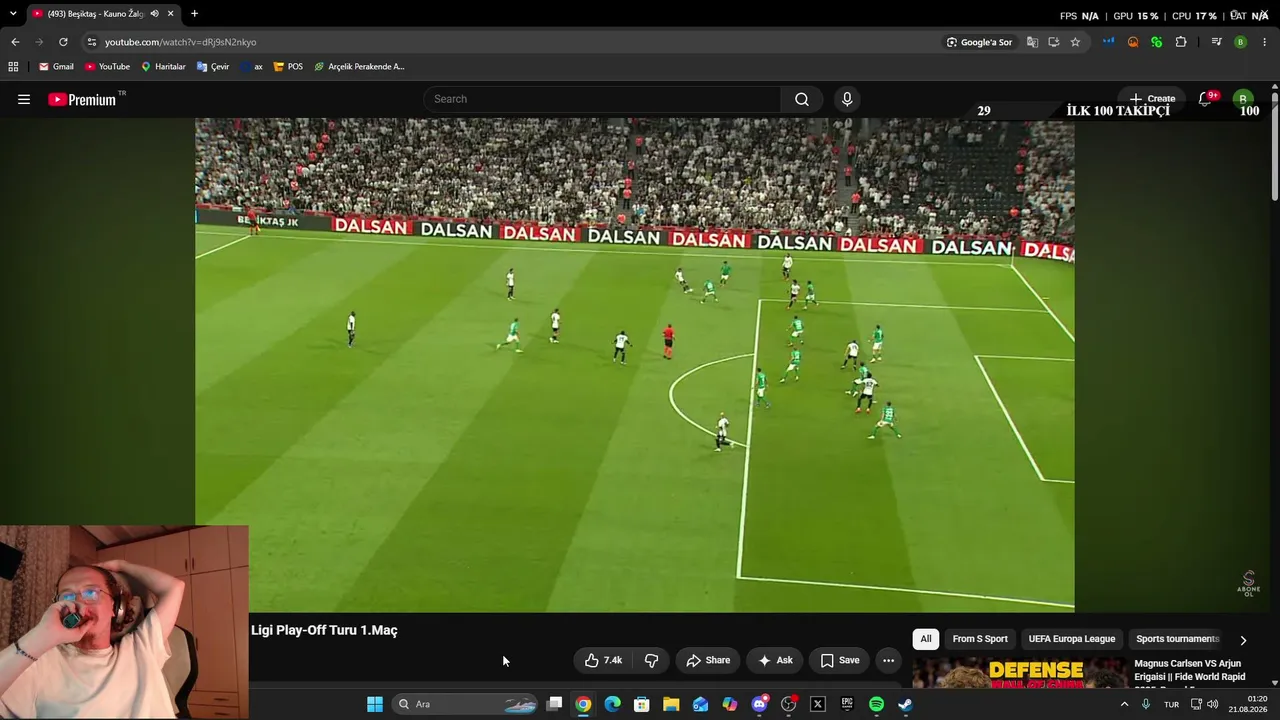Open YouTube notifications bell
Viewport: 1280px width, 720px height.
[x=1205, y=99]
